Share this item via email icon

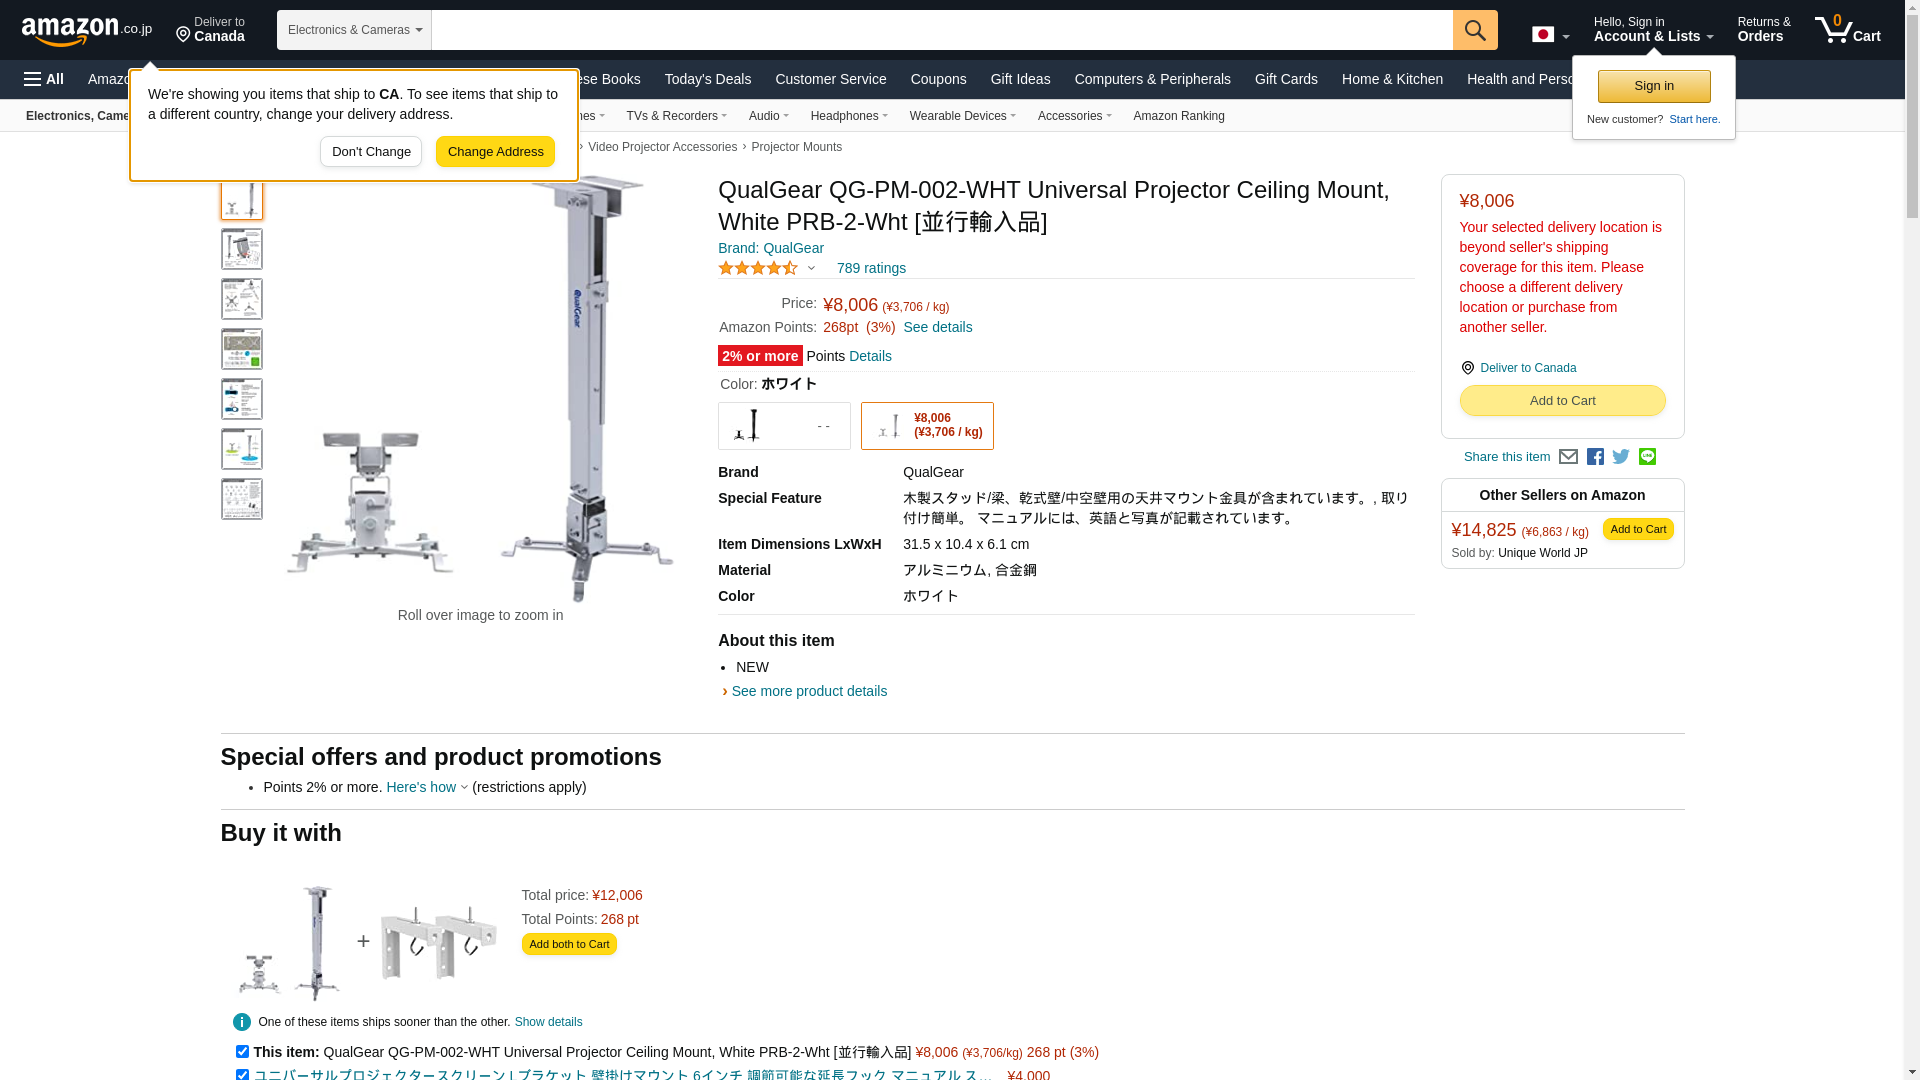(x=1568, y=457)
